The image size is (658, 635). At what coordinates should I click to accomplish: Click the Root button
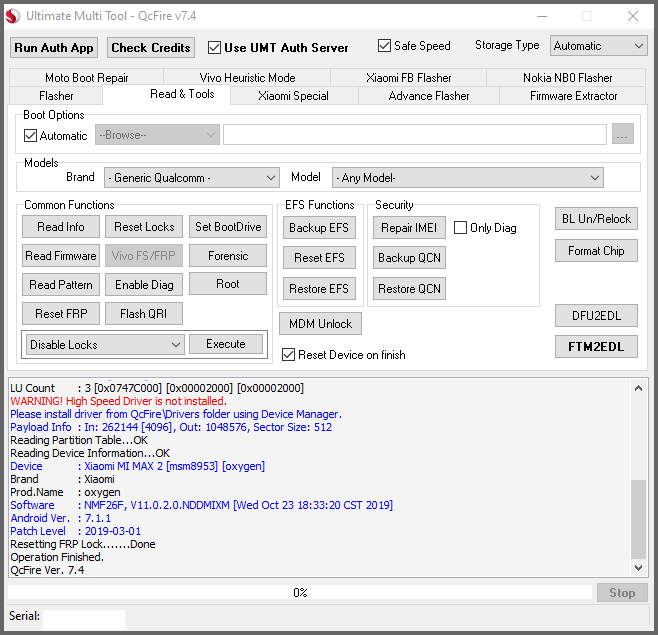[228, 284]
